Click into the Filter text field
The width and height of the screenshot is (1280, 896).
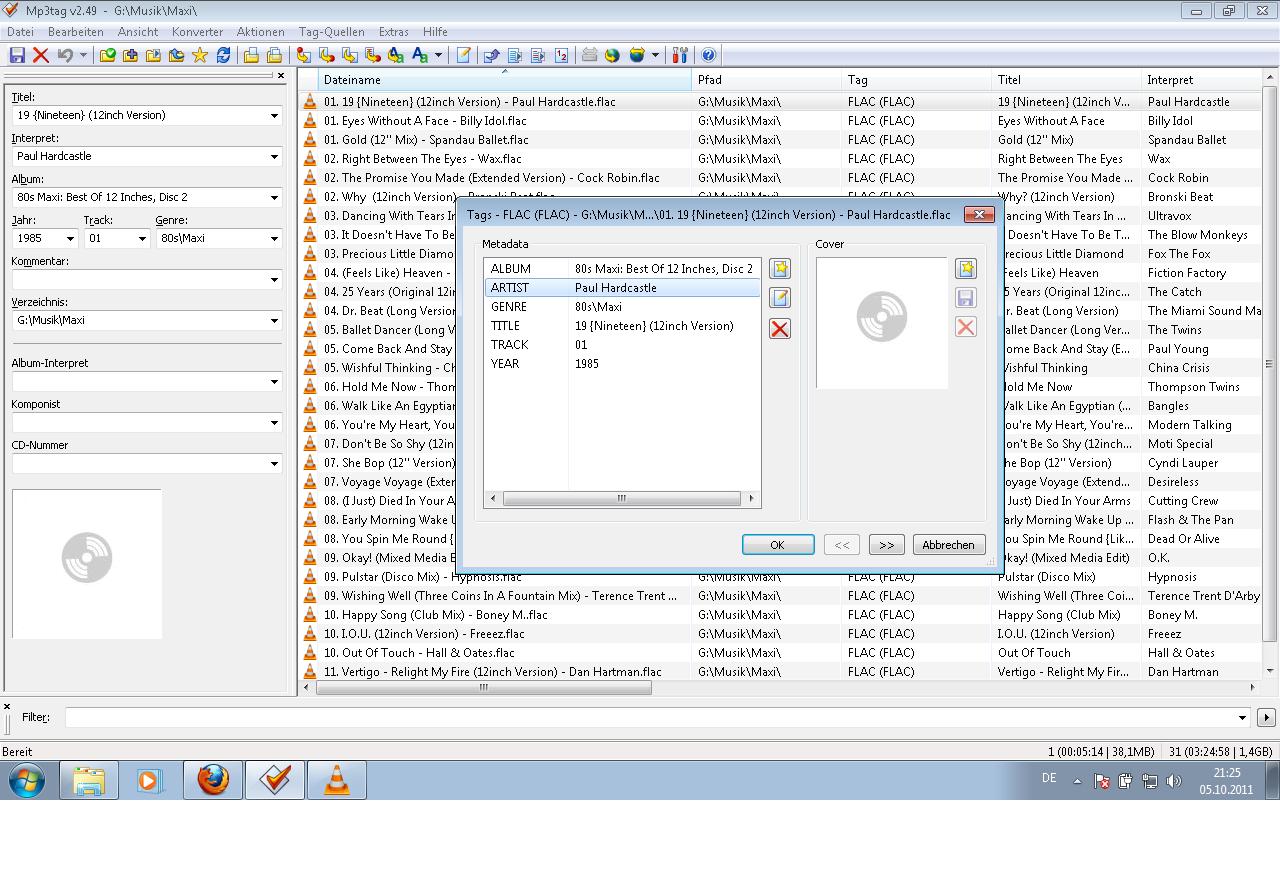pyautogui.click(x=650, y=717)
